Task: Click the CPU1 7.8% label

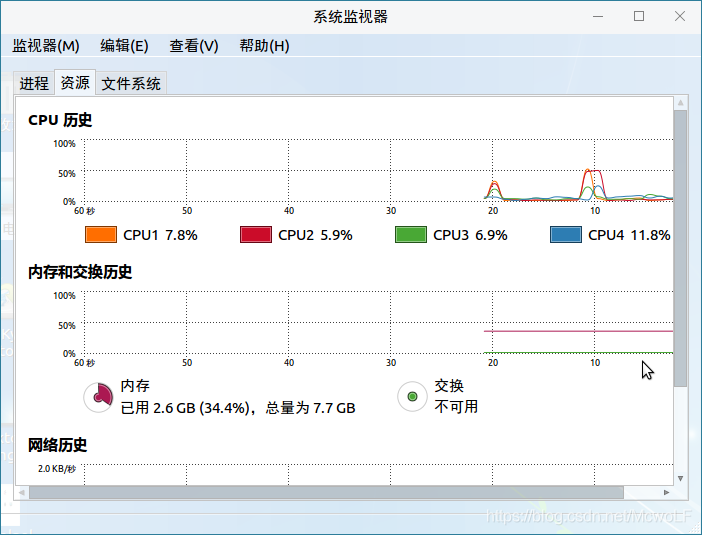Action: pyautogui.click(x=160, y=235)
